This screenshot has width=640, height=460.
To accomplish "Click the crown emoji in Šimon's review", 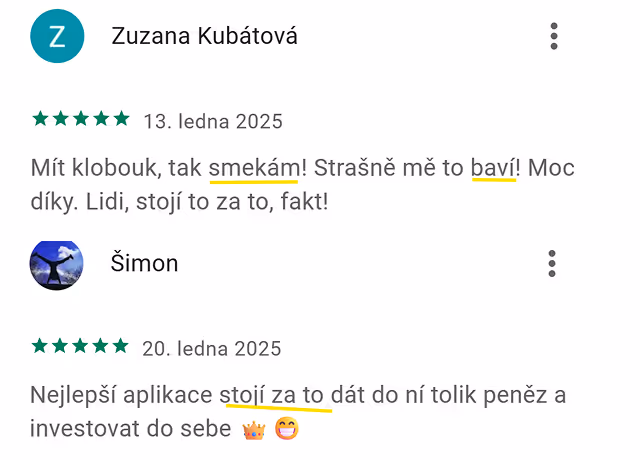I will click(x=254, y=429).
